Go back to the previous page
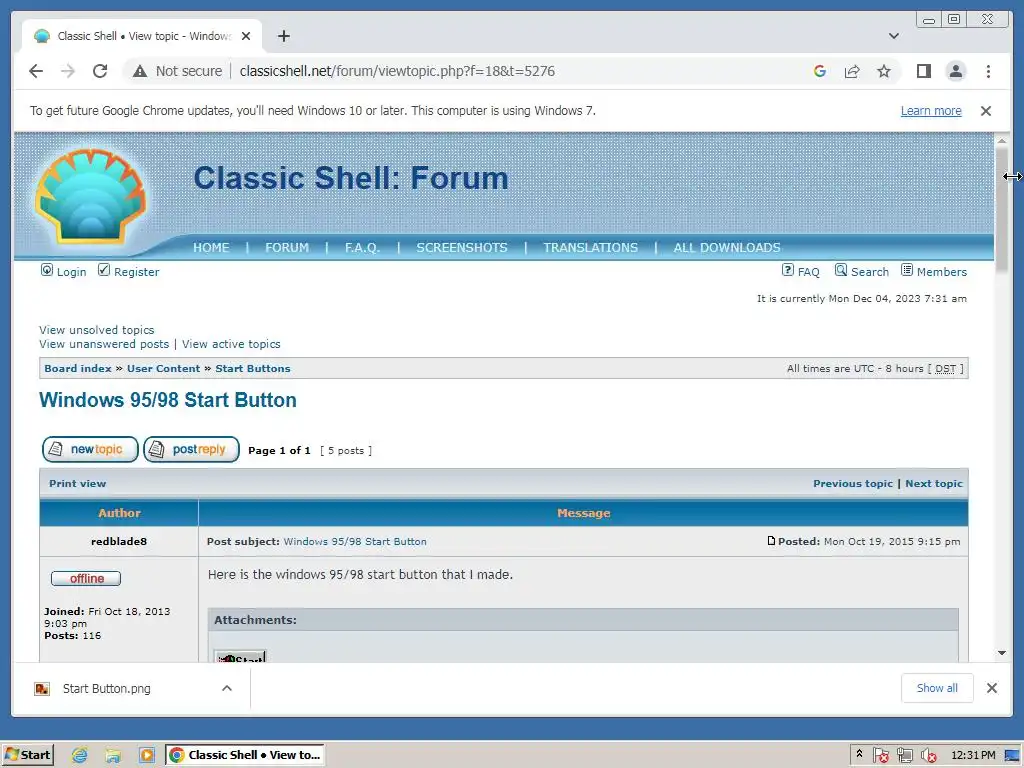This screenshot has width=1024, height=768. [x=36, y=71]
